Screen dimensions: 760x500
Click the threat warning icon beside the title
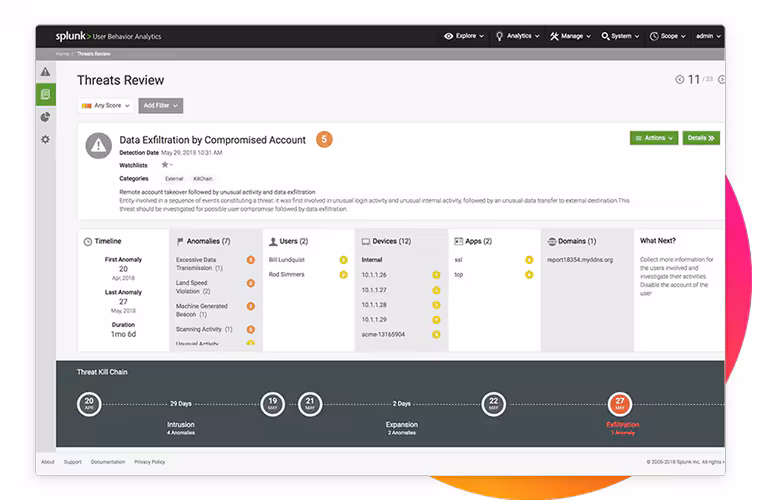click(98, 146)
